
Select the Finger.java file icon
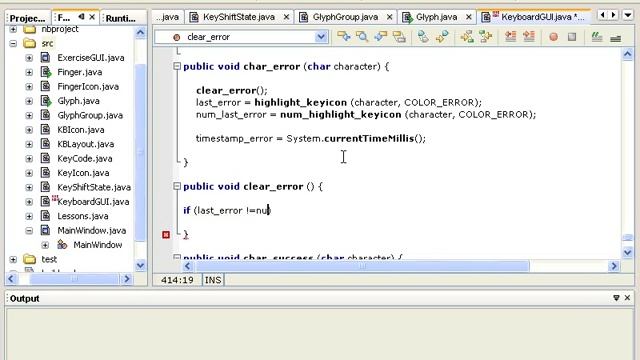tap(46, 72)
